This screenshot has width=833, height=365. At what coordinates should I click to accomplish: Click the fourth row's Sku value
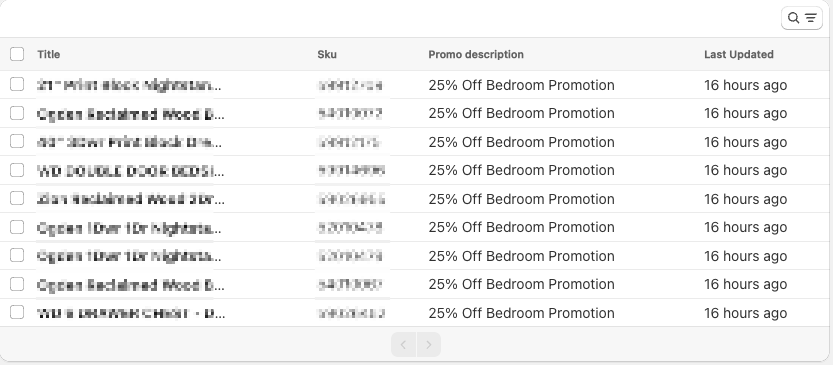[x=351, y=171]
